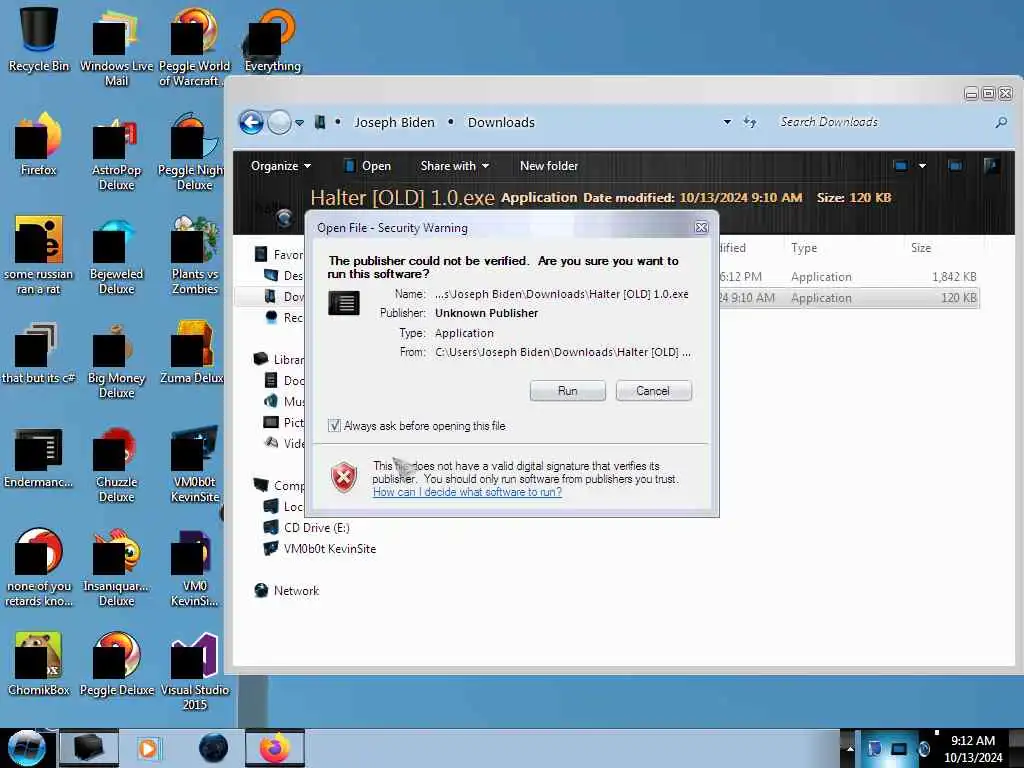Click the search magnifier icon in Explorer

1000,122
